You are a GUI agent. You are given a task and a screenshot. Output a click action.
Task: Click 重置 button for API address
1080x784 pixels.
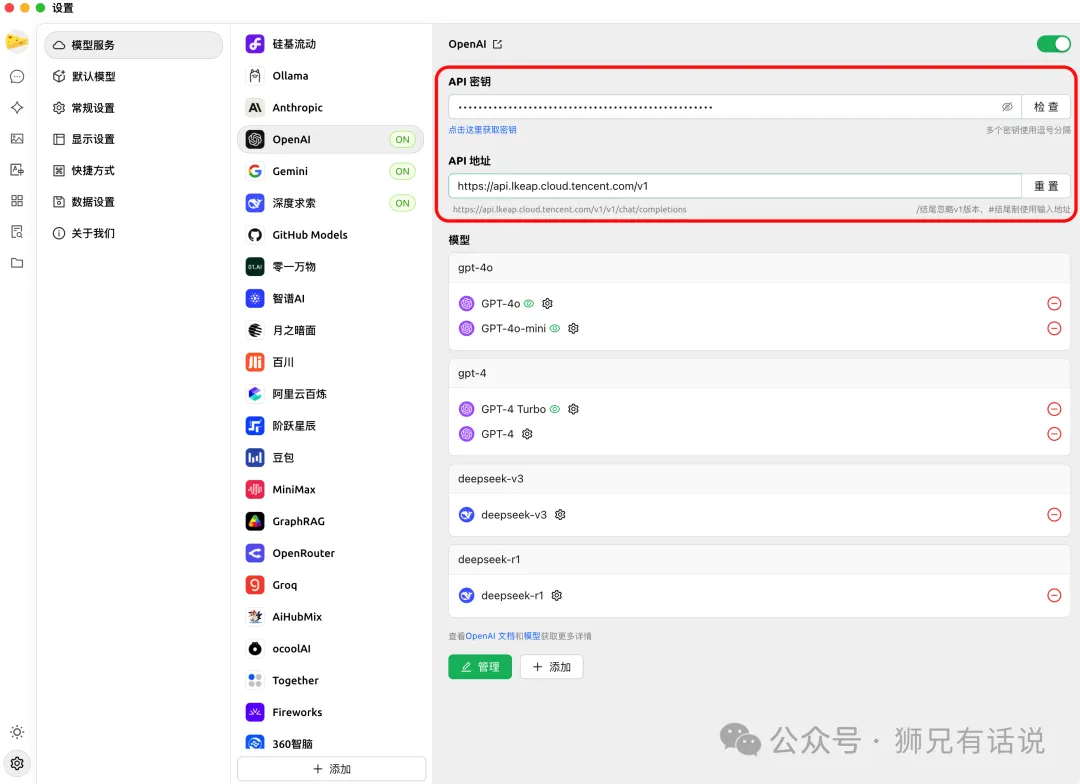point(1046,186)
